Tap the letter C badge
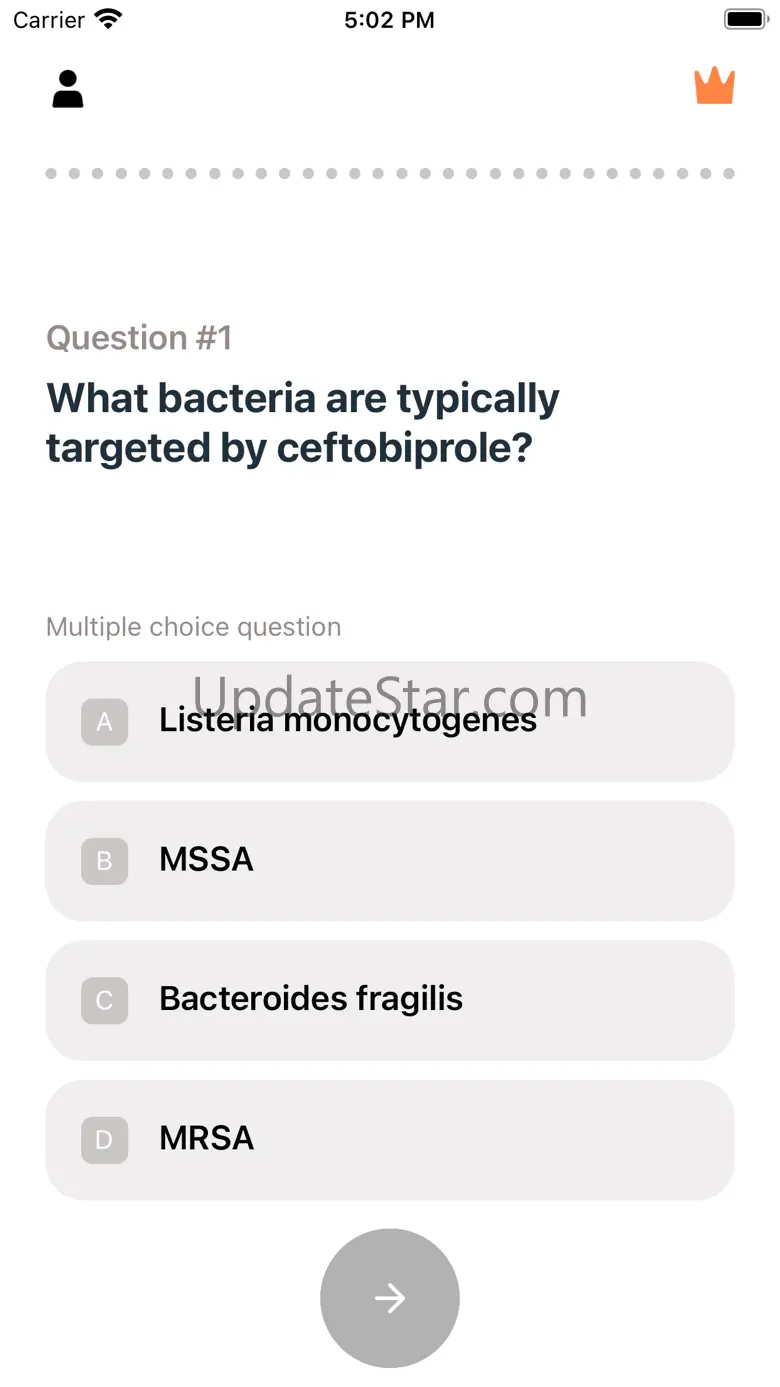The image size is (780, 1387). point(104,1000)
